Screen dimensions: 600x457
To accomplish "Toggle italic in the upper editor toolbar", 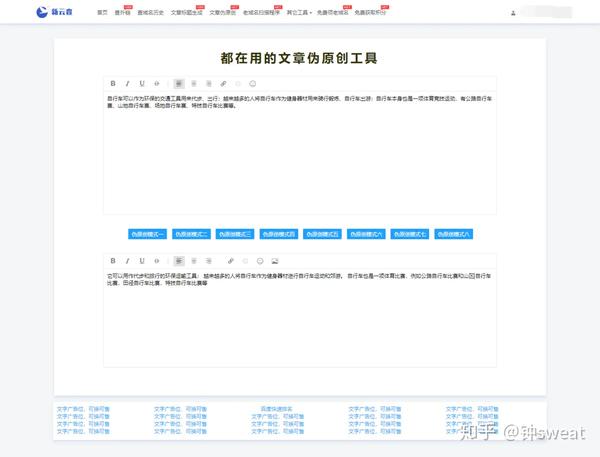I will coord(127,83).
